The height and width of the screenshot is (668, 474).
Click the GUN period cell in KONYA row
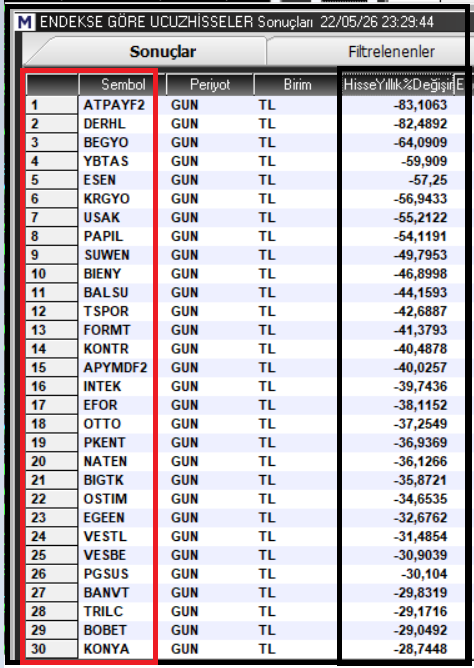[x=184, y=648]
